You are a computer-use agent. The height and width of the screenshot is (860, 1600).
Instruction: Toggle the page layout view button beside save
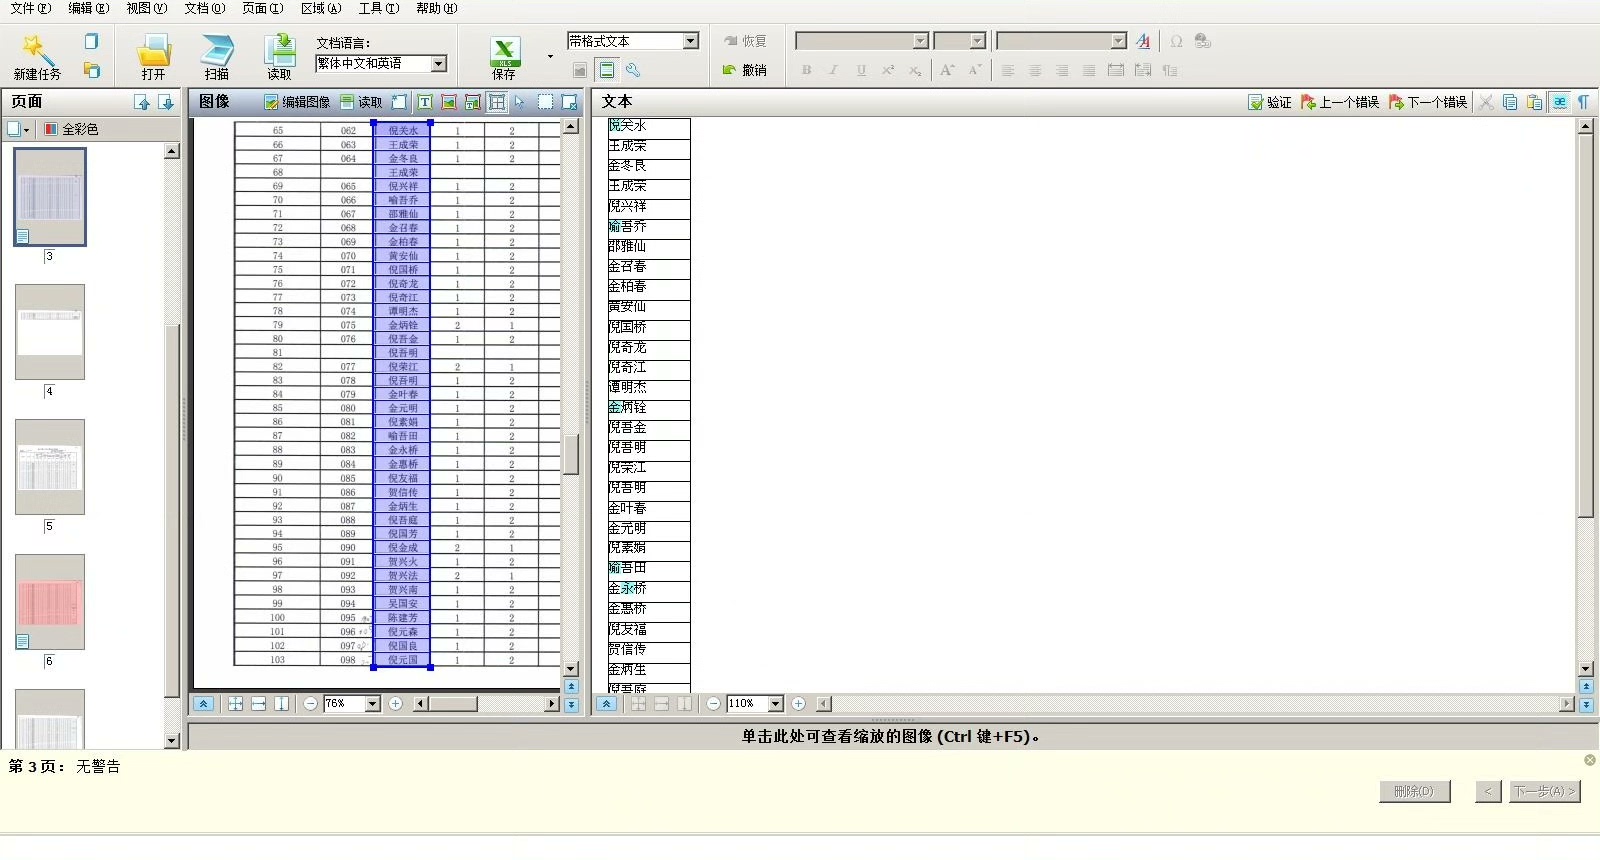606,70
